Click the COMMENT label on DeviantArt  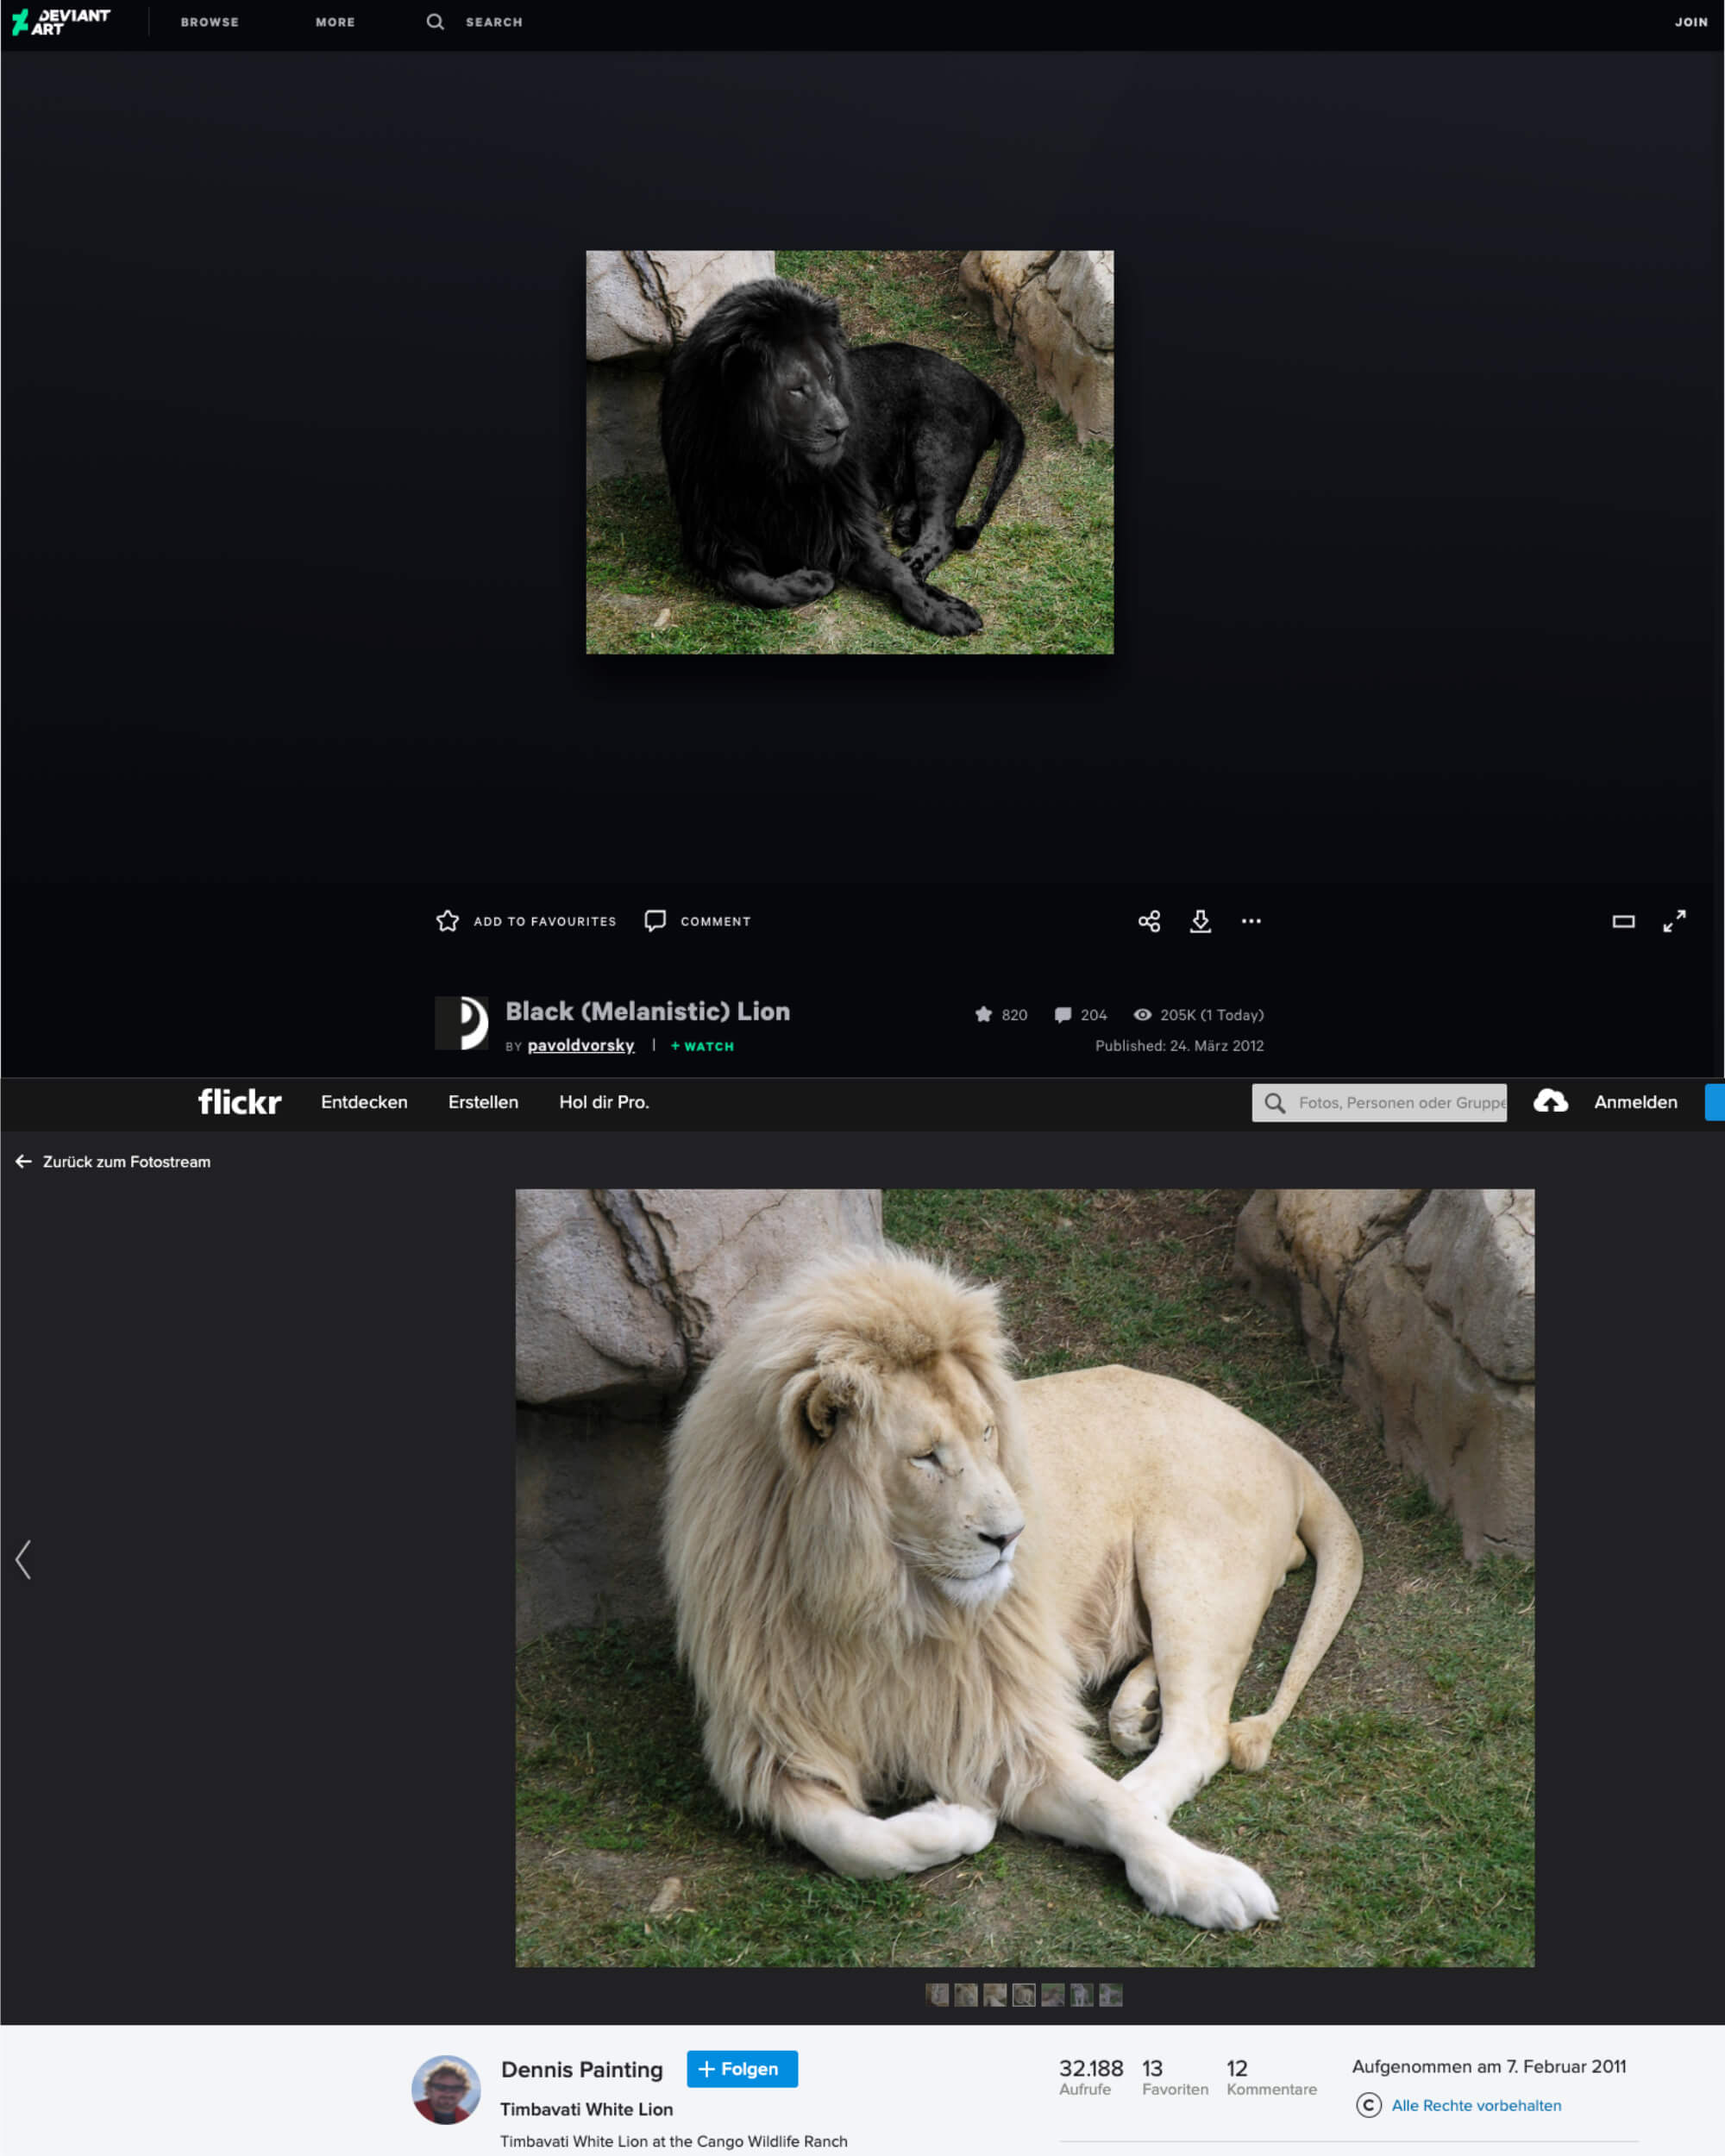715,922
